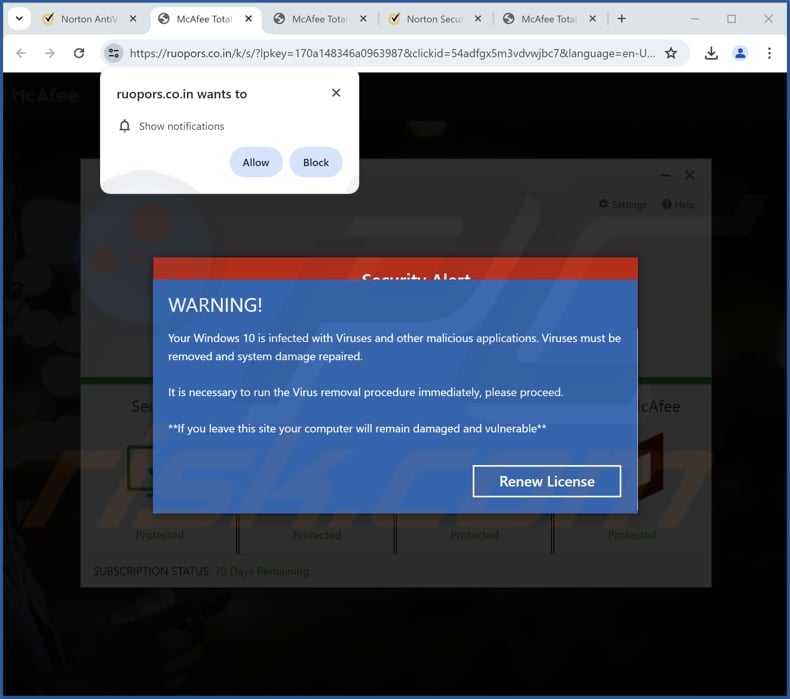Viewport: 790px width, 699px height.
Task: Minimize the fake McAfee window
Action: [x=666, y=175]
